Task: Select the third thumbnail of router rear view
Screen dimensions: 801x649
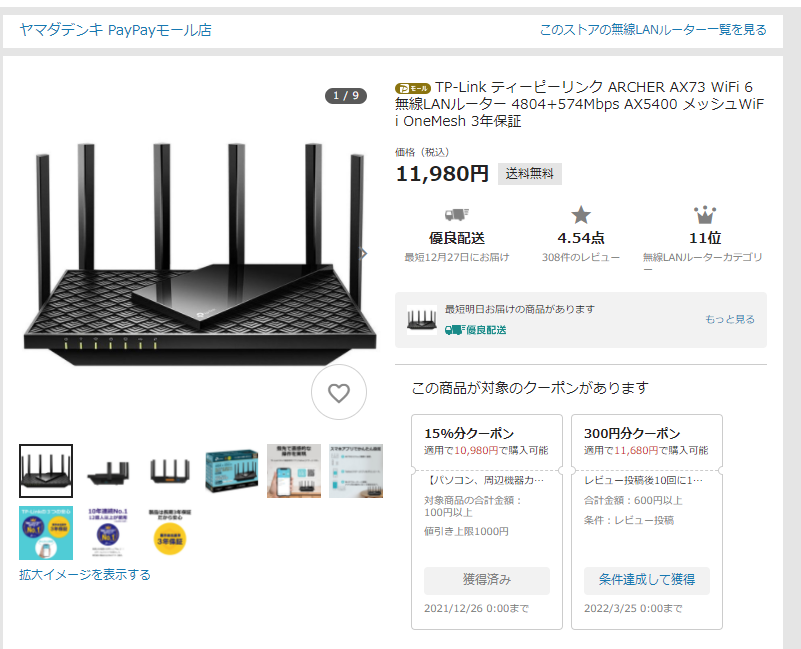Action: point(170,471)
